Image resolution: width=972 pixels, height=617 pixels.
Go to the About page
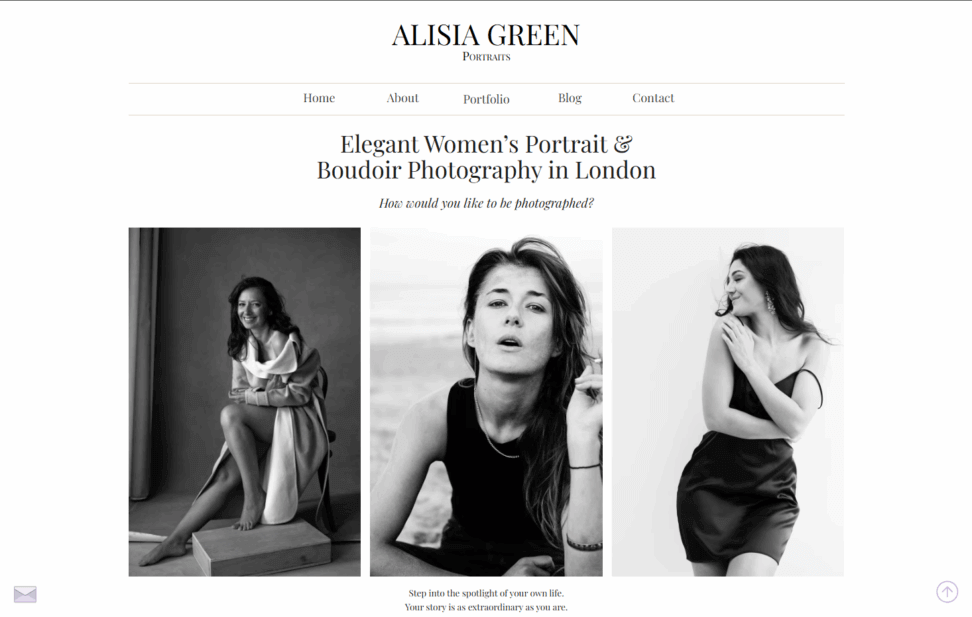tap(402, 98)
